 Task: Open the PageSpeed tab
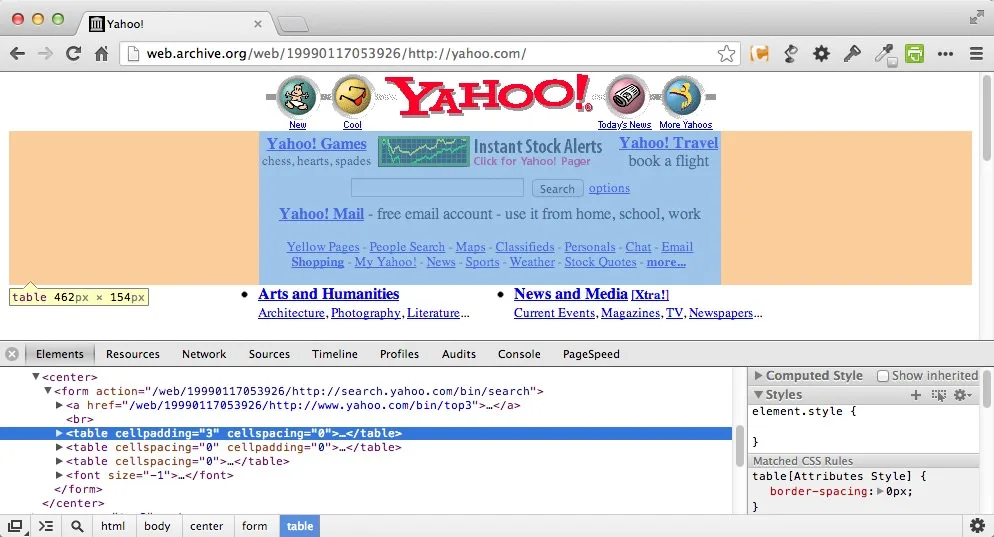click(x=591, y=354)
